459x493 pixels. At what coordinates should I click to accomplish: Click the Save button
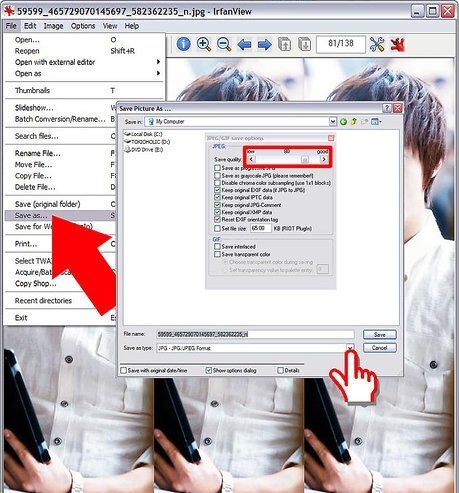pos(379,335)
